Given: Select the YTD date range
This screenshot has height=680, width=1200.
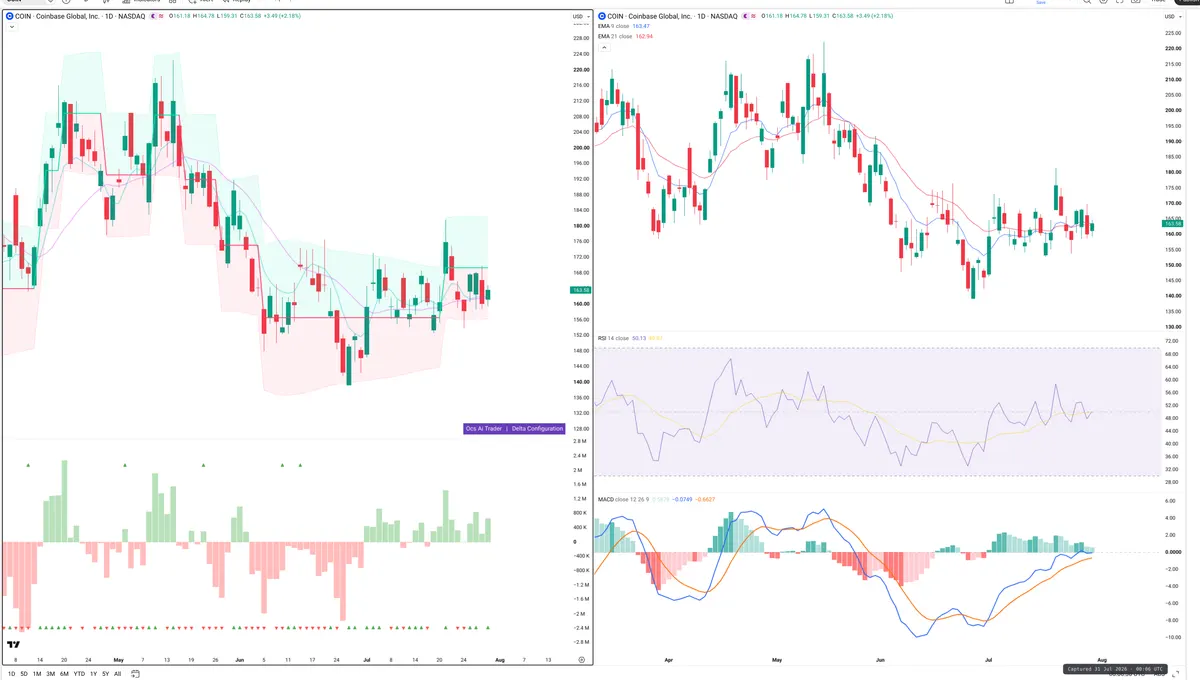Looking at the screenshot, I should pyautogui.click(x=79, y=674).
